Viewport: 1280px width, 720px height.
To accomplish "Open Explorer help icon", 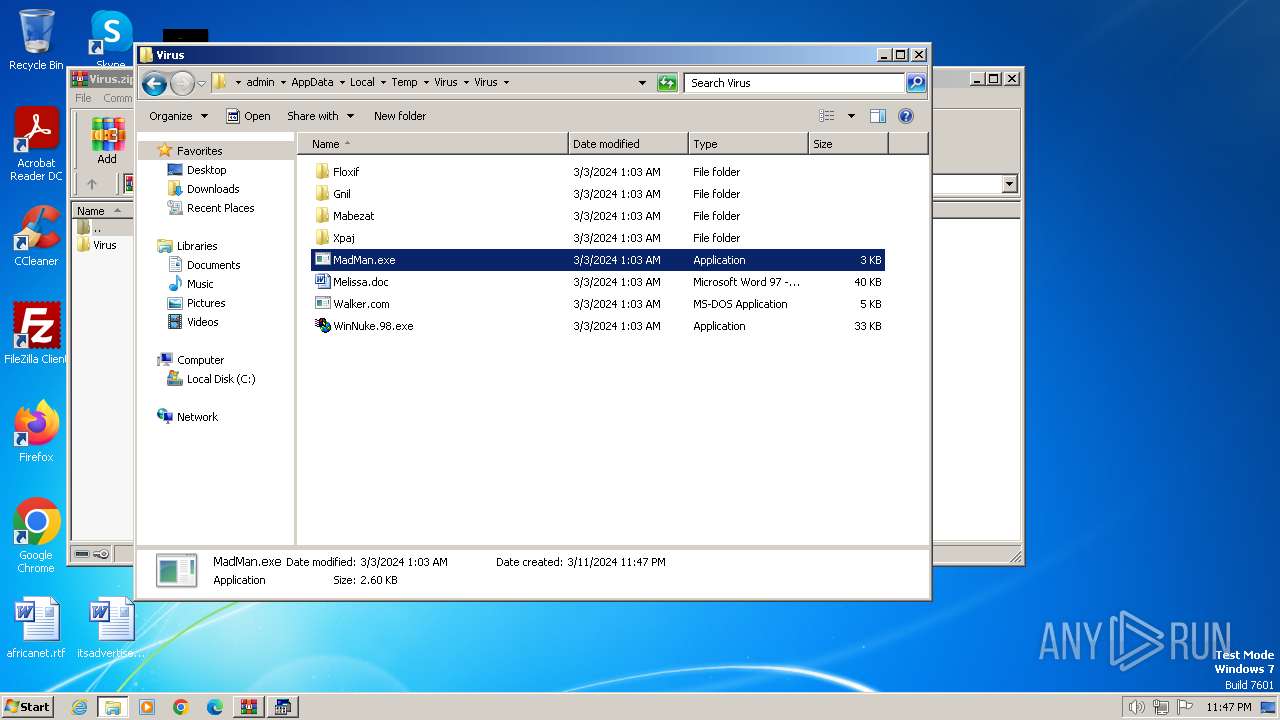I will [906, 116].
